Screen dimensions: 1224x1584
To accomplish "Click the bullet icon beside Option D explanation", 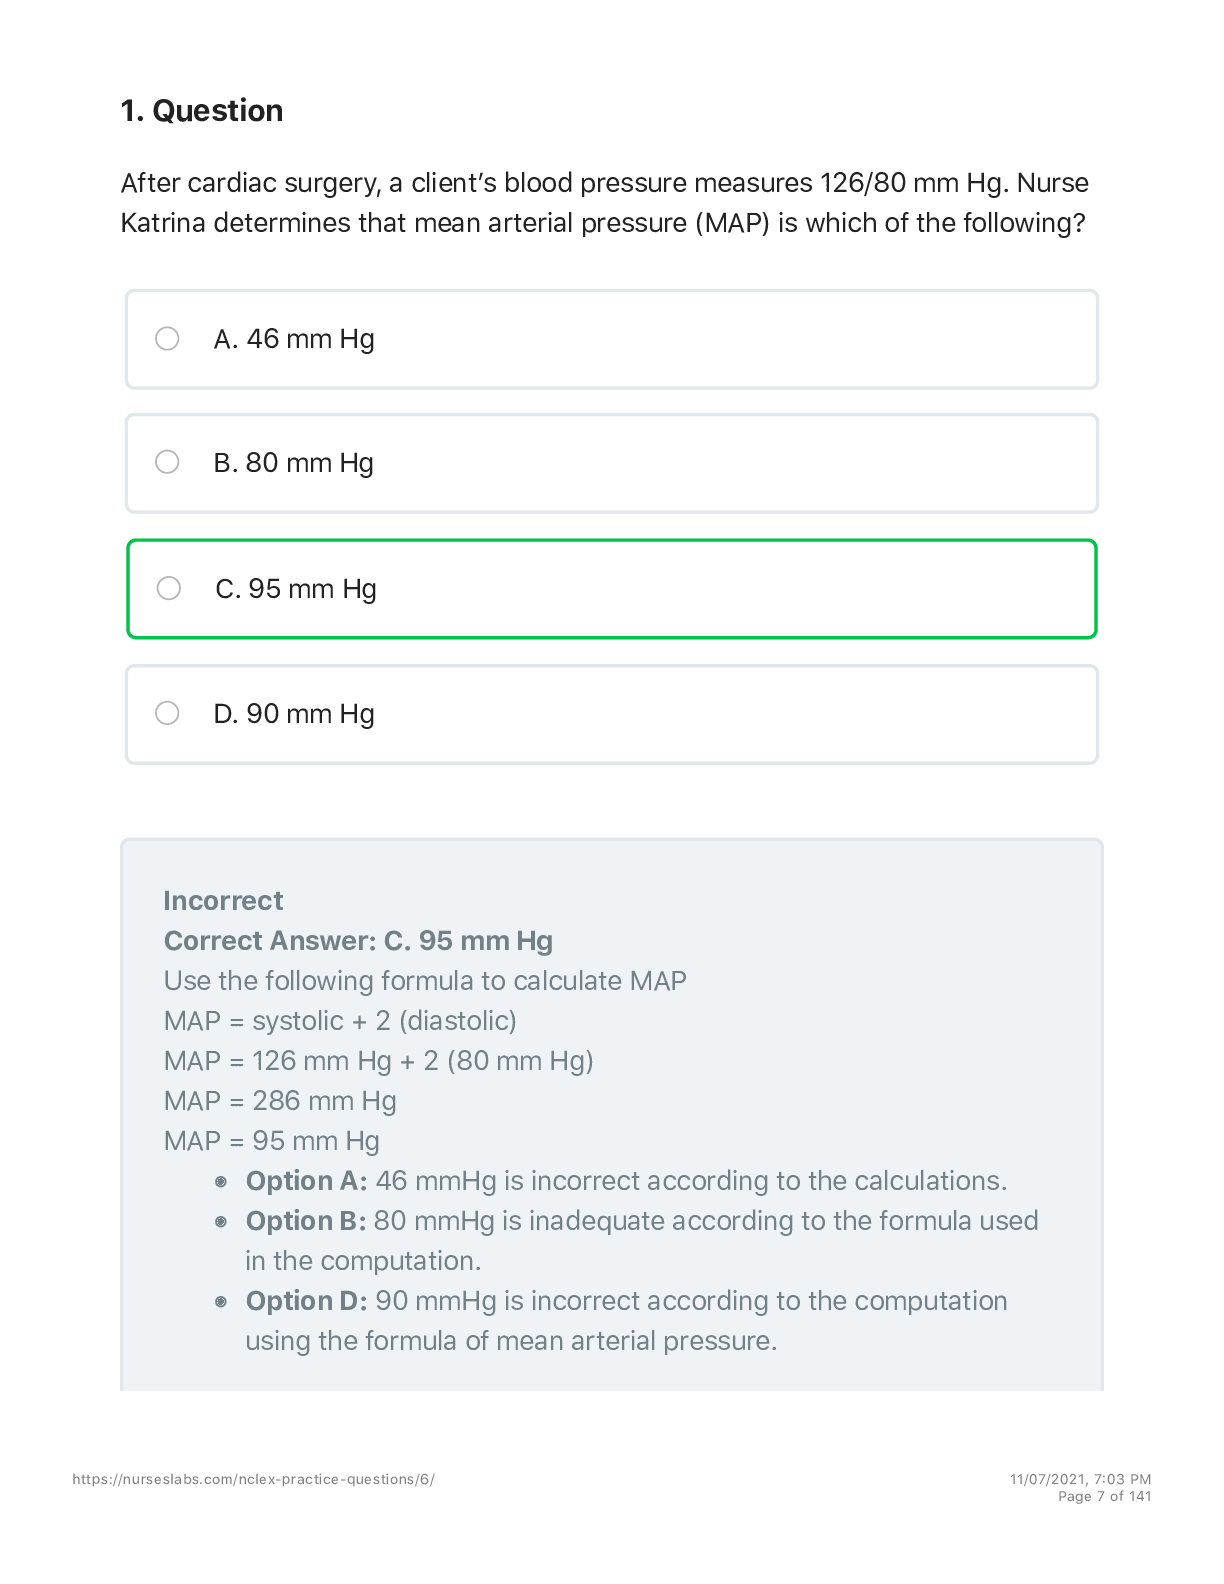I will (x=222, y=1302).
